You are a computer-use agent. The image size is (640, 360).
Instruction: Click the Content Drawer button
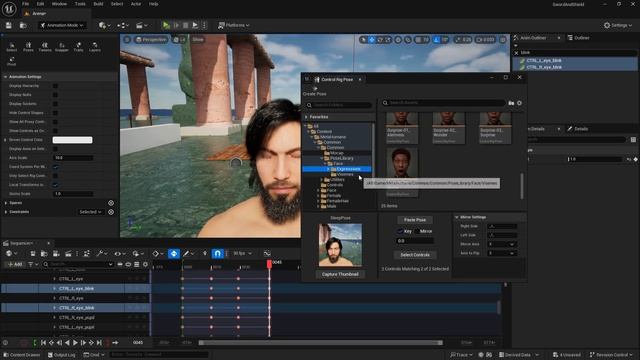[22, 355]
